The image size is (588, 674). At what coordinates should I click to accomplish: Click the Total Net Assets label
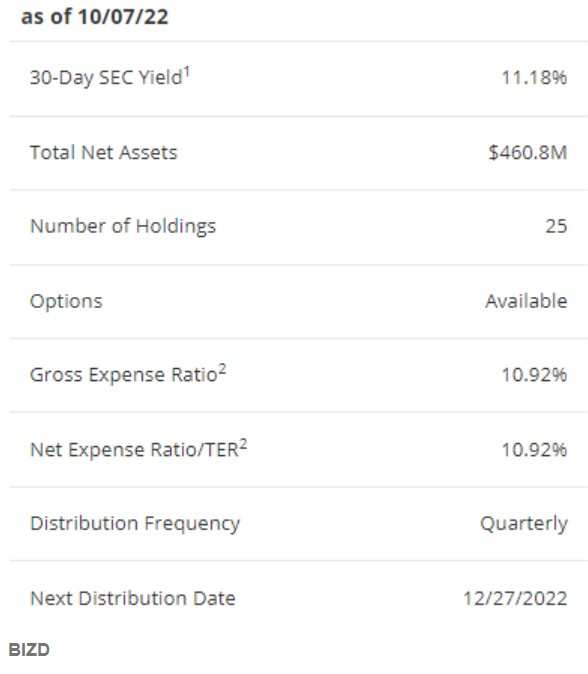coord(104,153)
